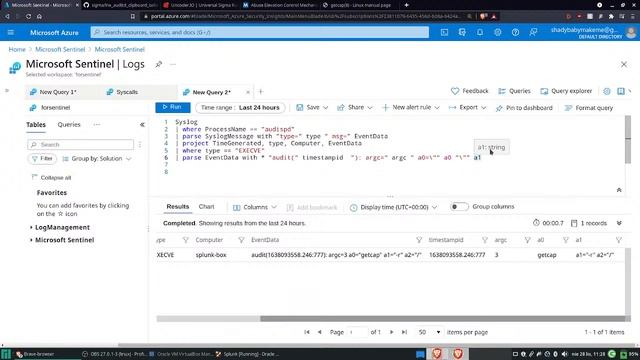Switch to the Chart results tab
The image size is (640, 360).
[207, 207]
